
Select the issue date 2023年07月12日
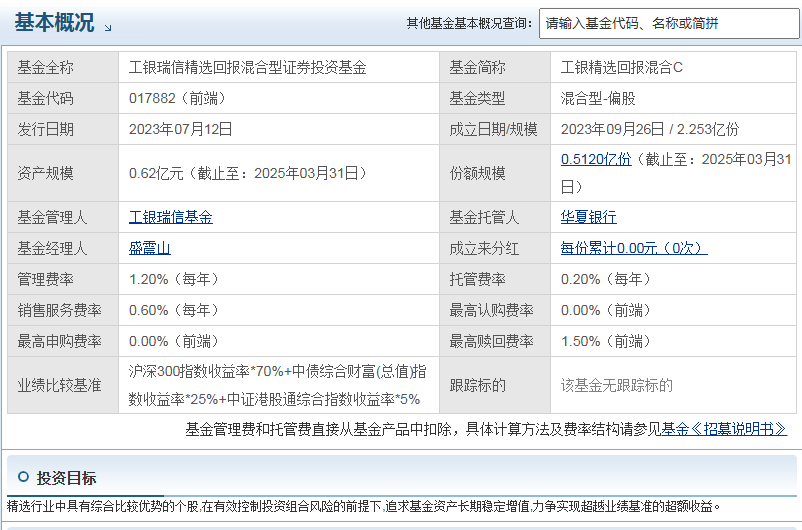(181, 129)
